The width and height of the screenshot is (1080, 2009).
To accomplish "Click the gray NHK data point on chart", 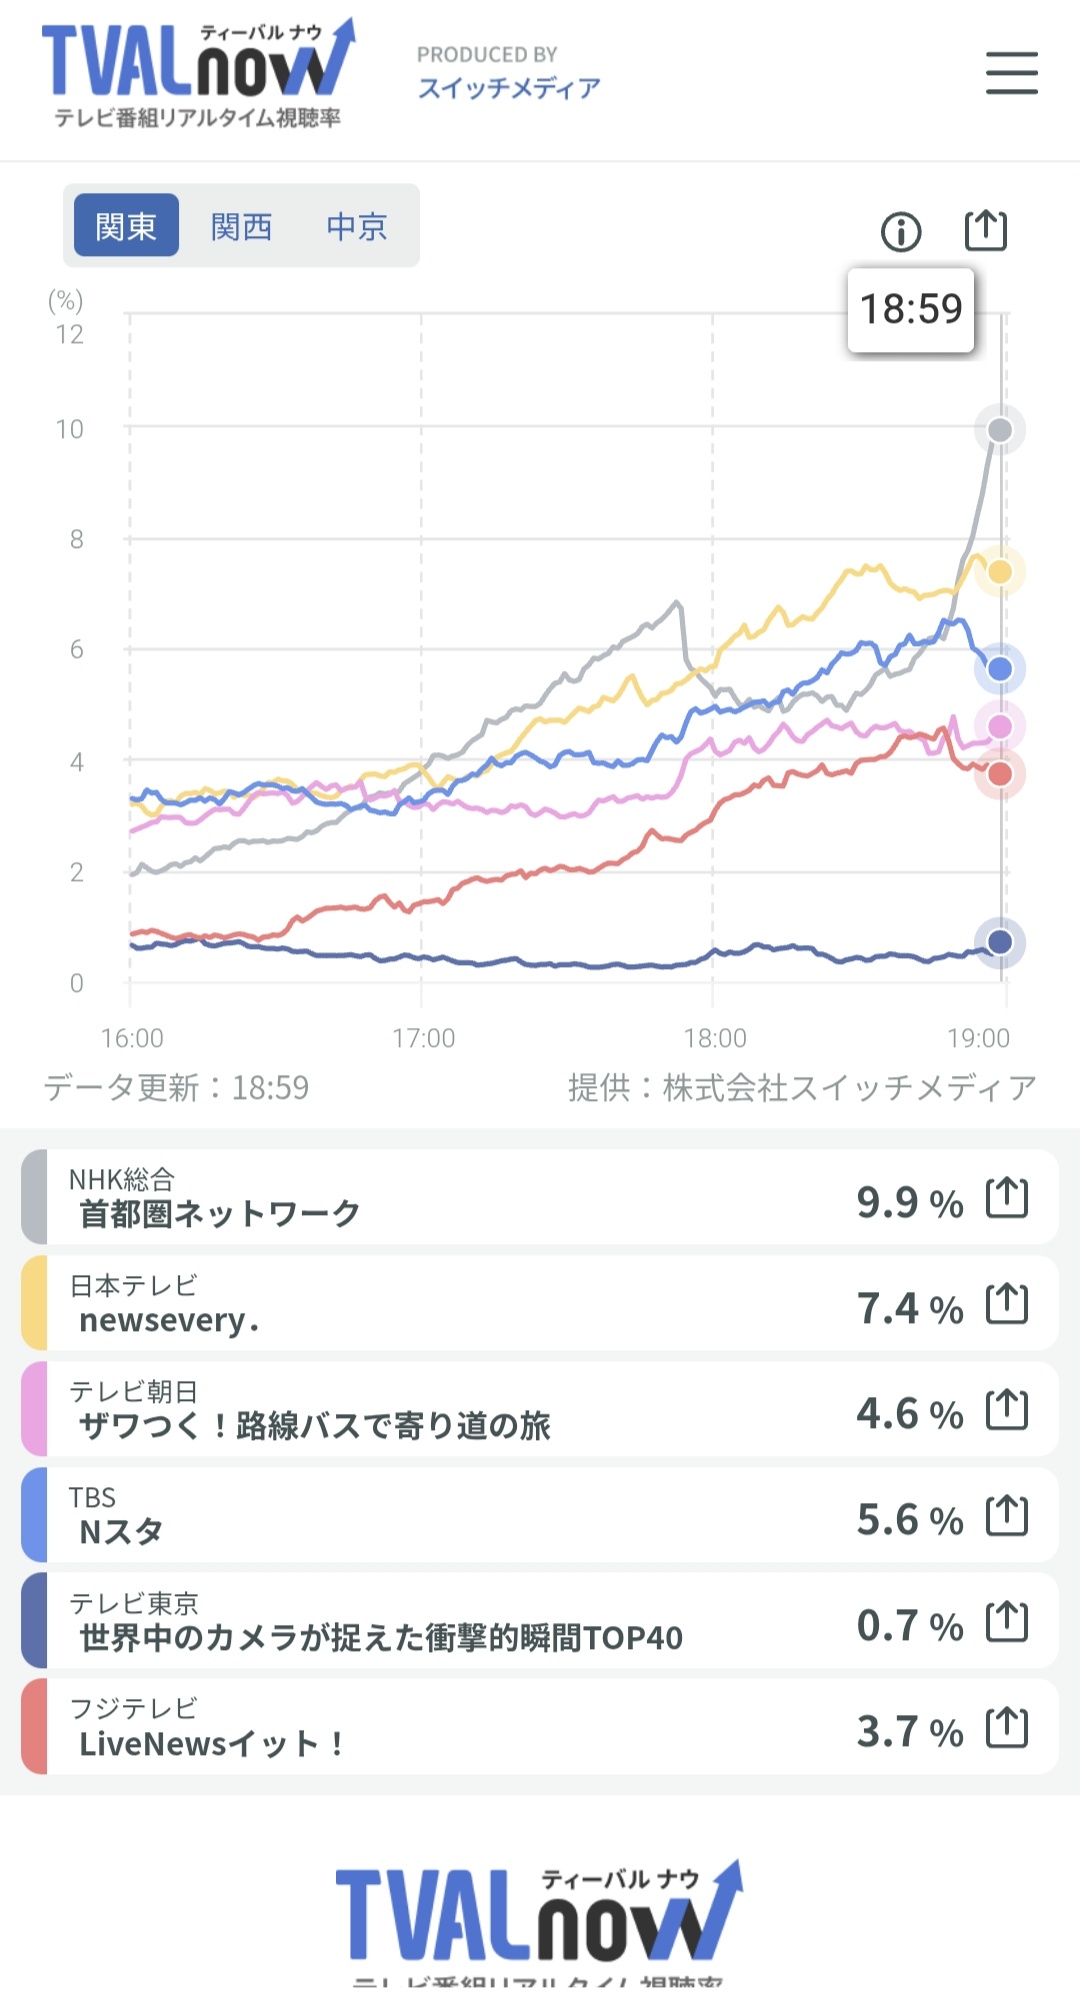I will pos(999,430).
